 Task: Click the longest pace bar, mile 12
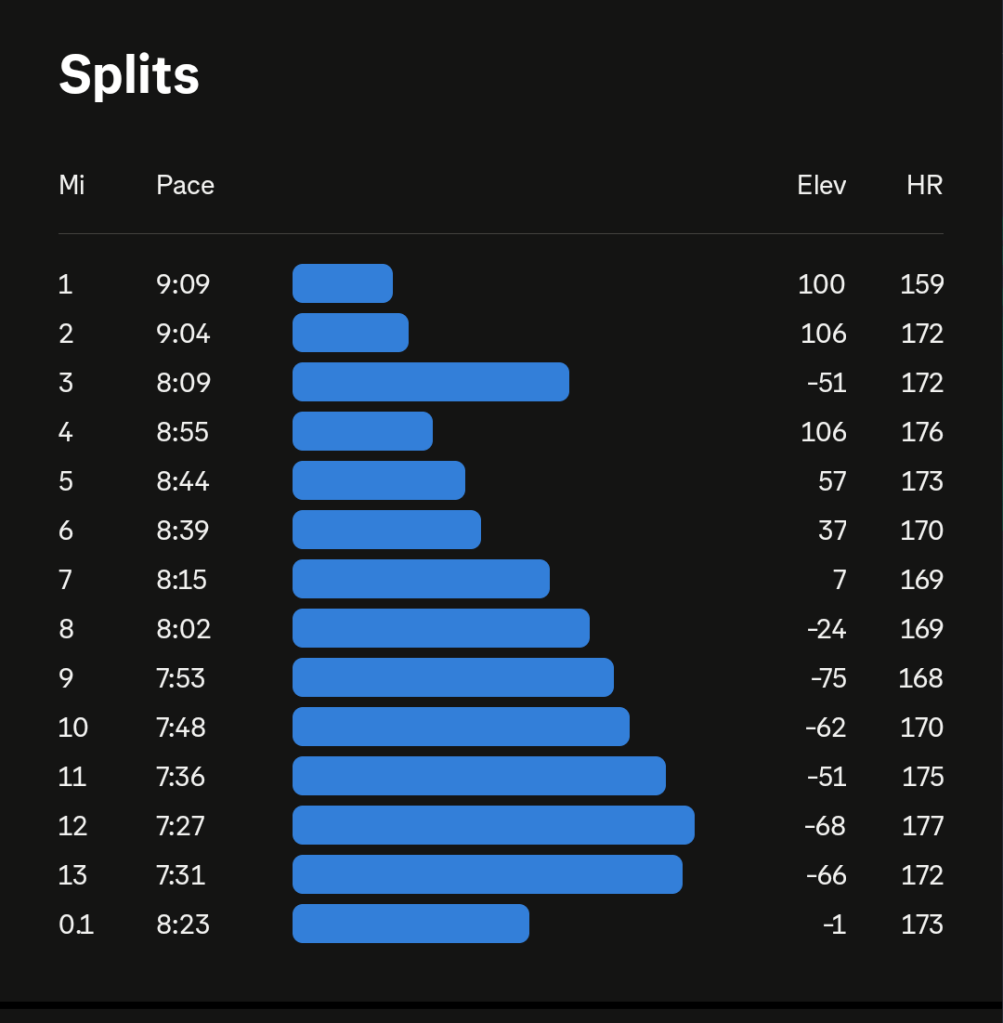(493, 825)
